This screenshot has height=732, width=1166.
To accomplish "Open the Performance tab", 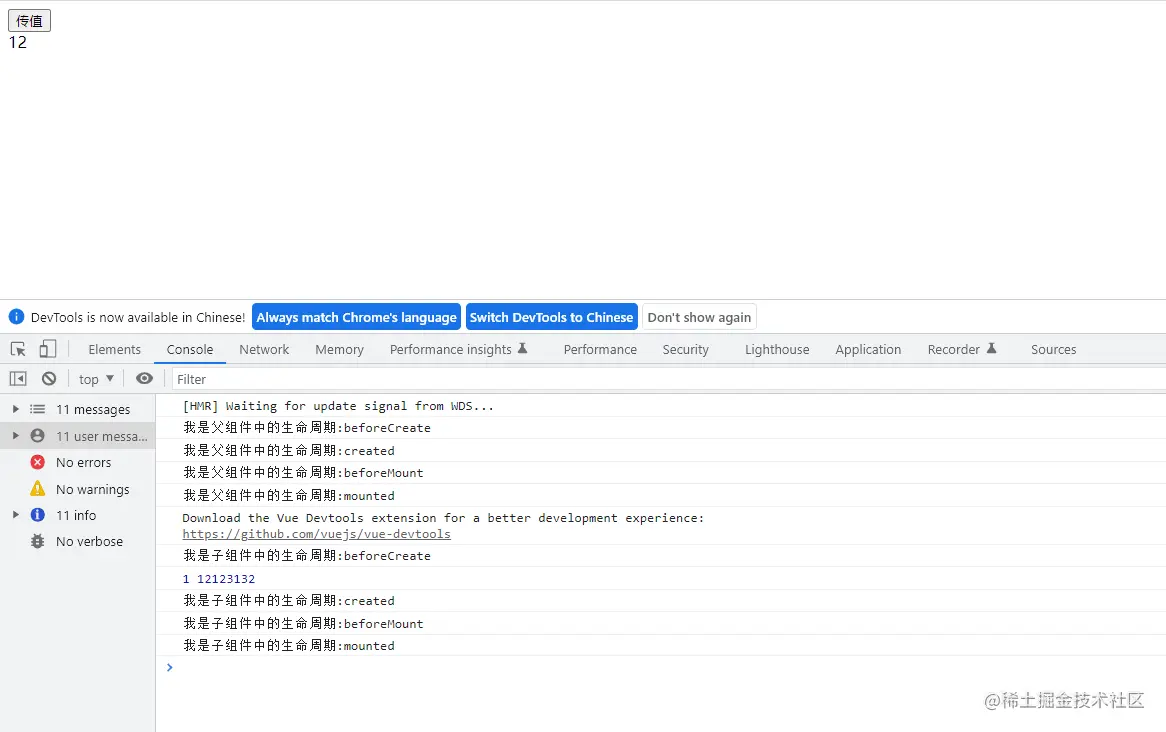I will [x=600, y=349].
